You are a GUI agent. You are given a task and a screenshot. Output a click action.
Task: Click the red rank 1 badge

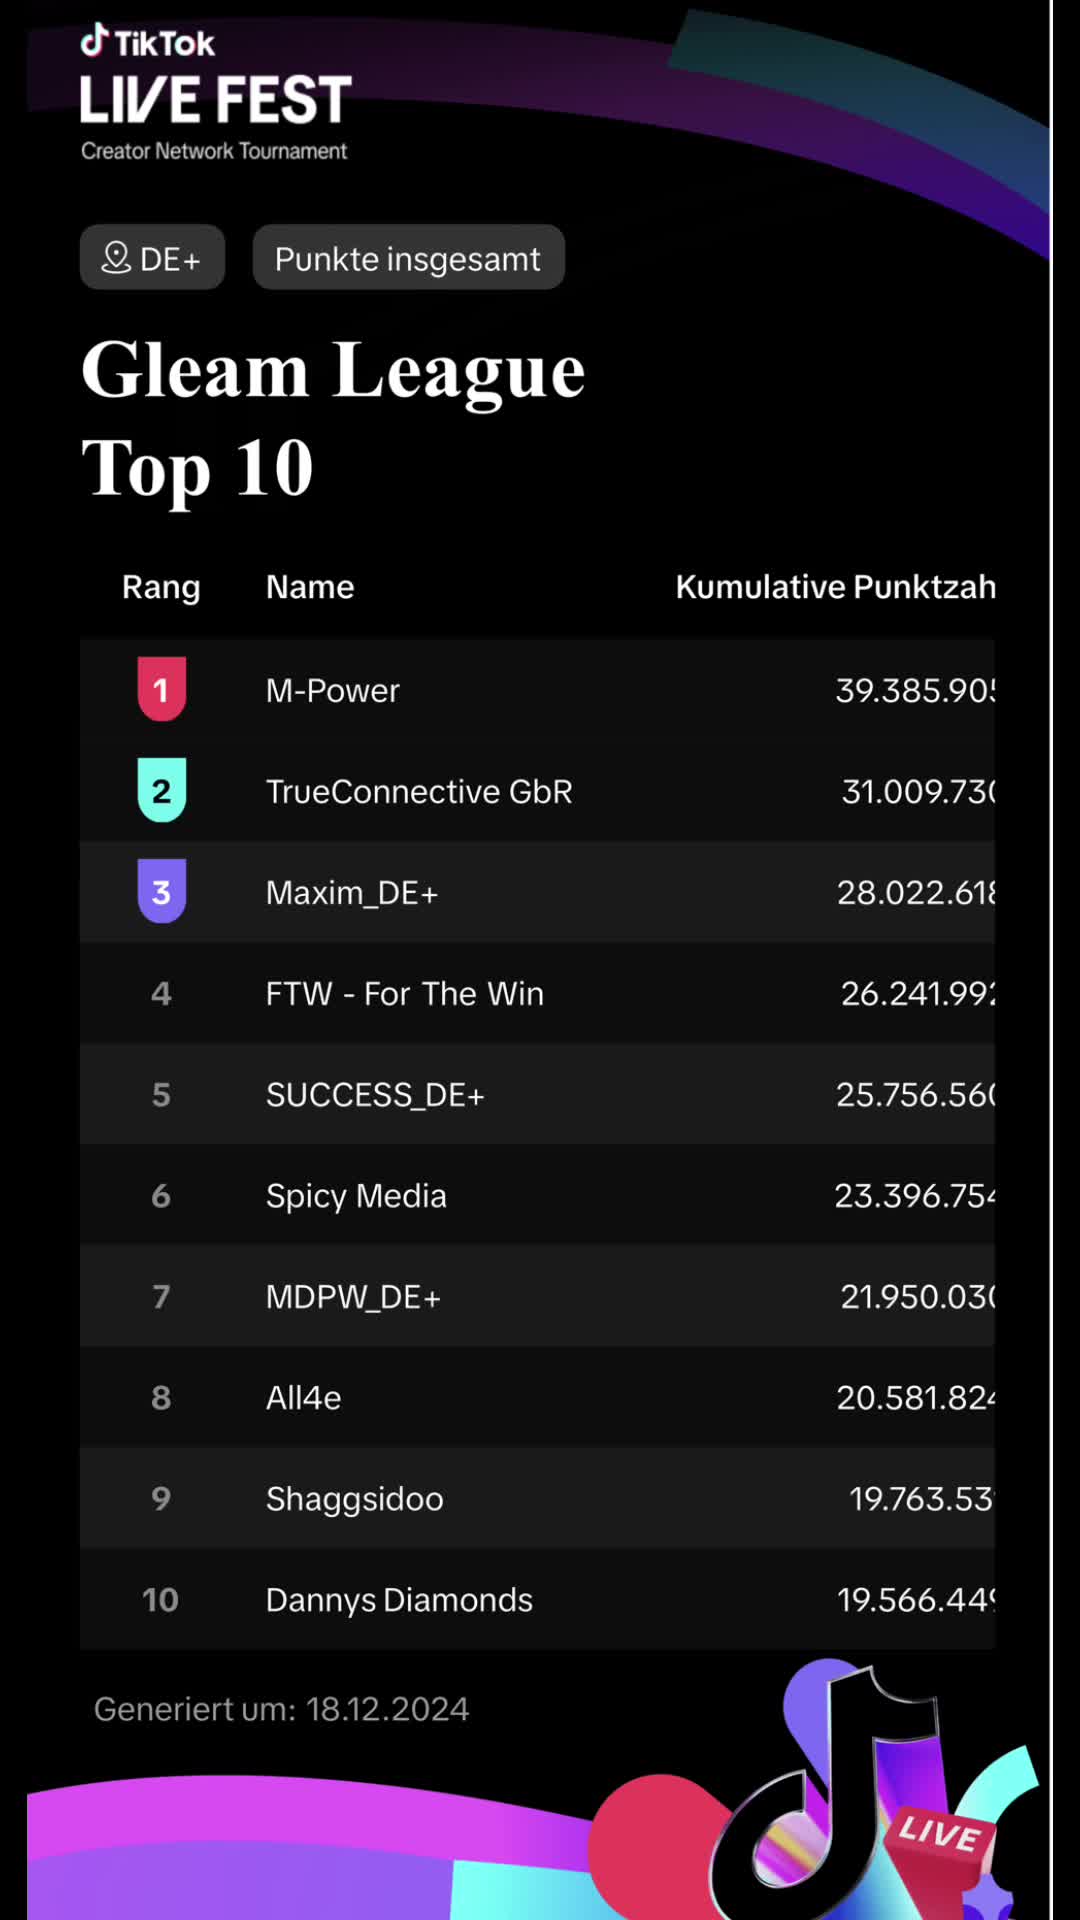(161, 689)
